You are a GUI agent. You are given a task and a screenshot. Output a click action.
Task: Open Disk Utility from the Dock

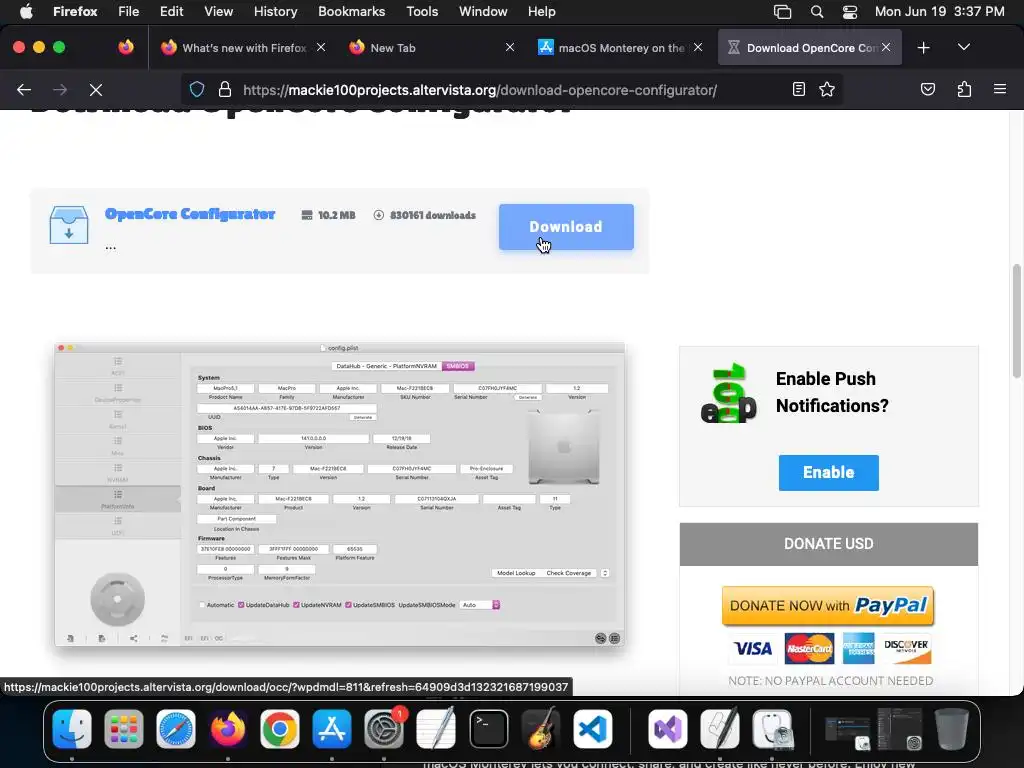[772, 728]
